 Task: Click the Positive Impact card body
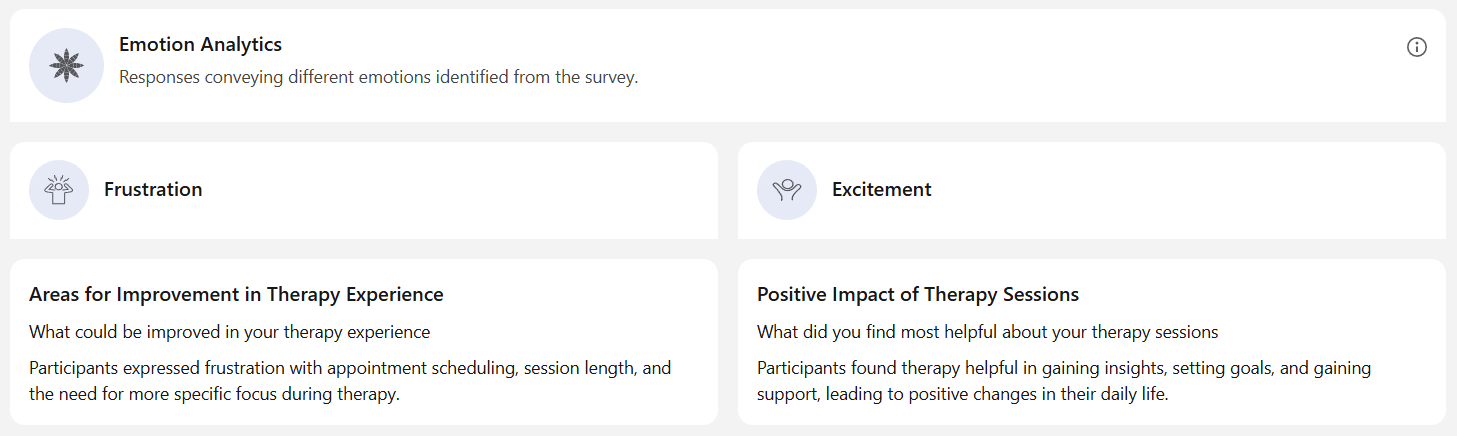pyautogui.click(x=1092, y=342)
